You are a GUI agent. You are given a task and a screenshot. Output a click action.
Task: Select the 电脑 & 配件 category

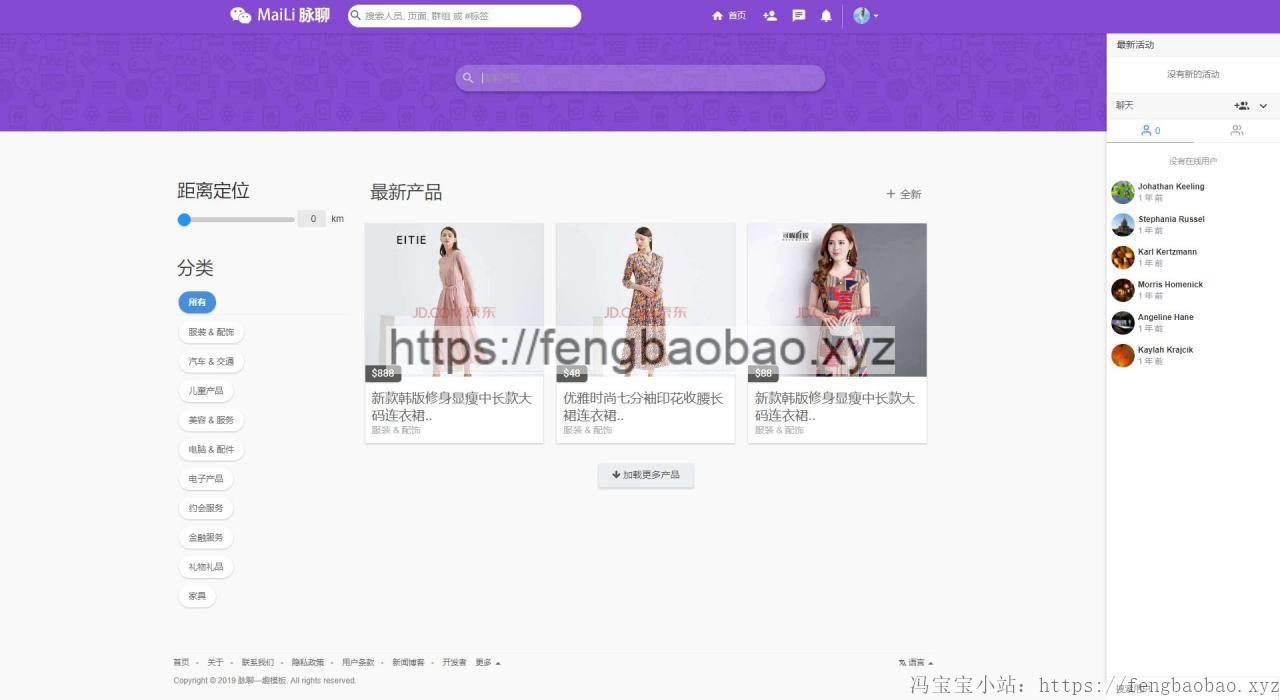[x=211, y=449]
